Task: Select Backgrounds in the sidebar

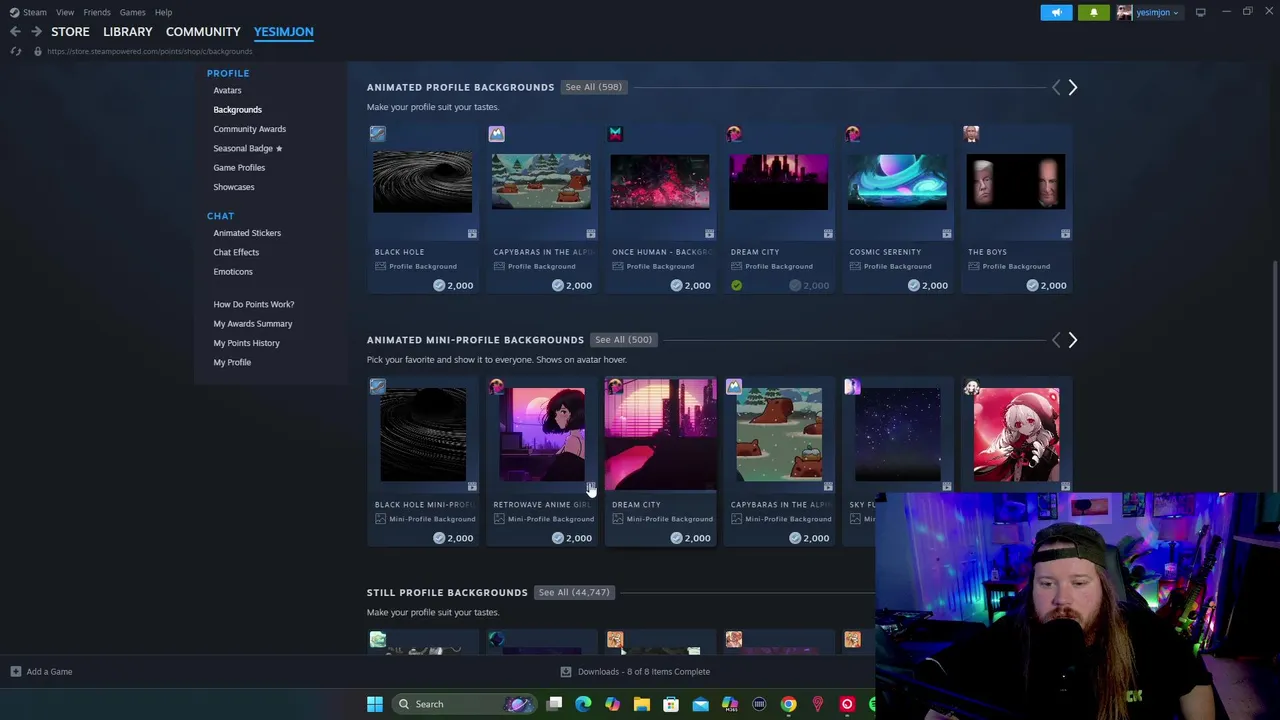Action: tap(237, 109)
